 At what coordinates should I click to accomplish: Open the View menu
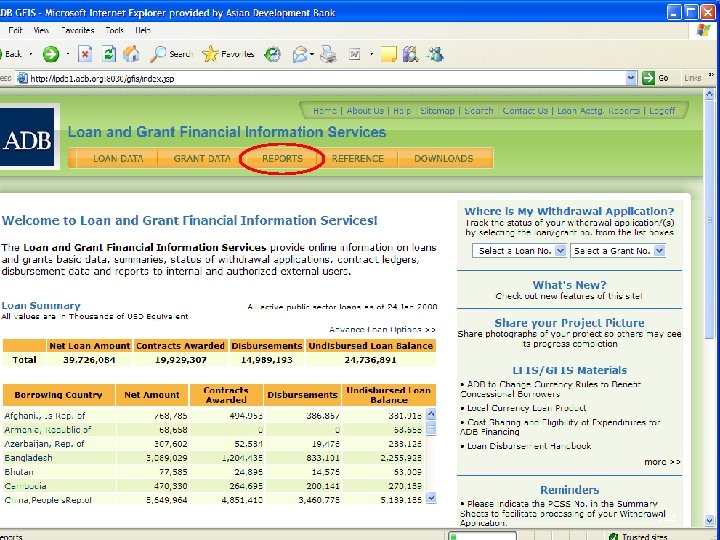[41, 30]
